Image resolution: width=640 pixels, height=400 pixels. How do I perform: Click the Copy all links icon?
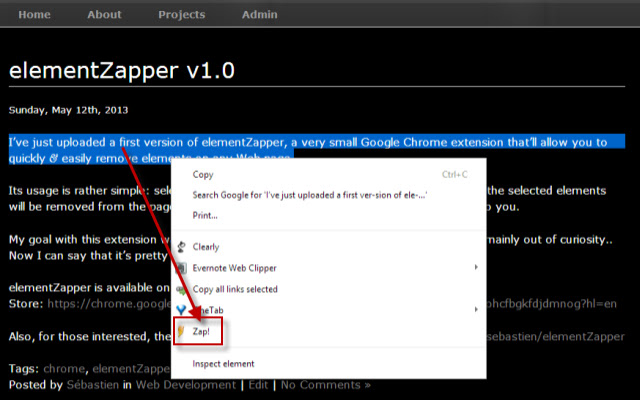[x=181, y=289]
